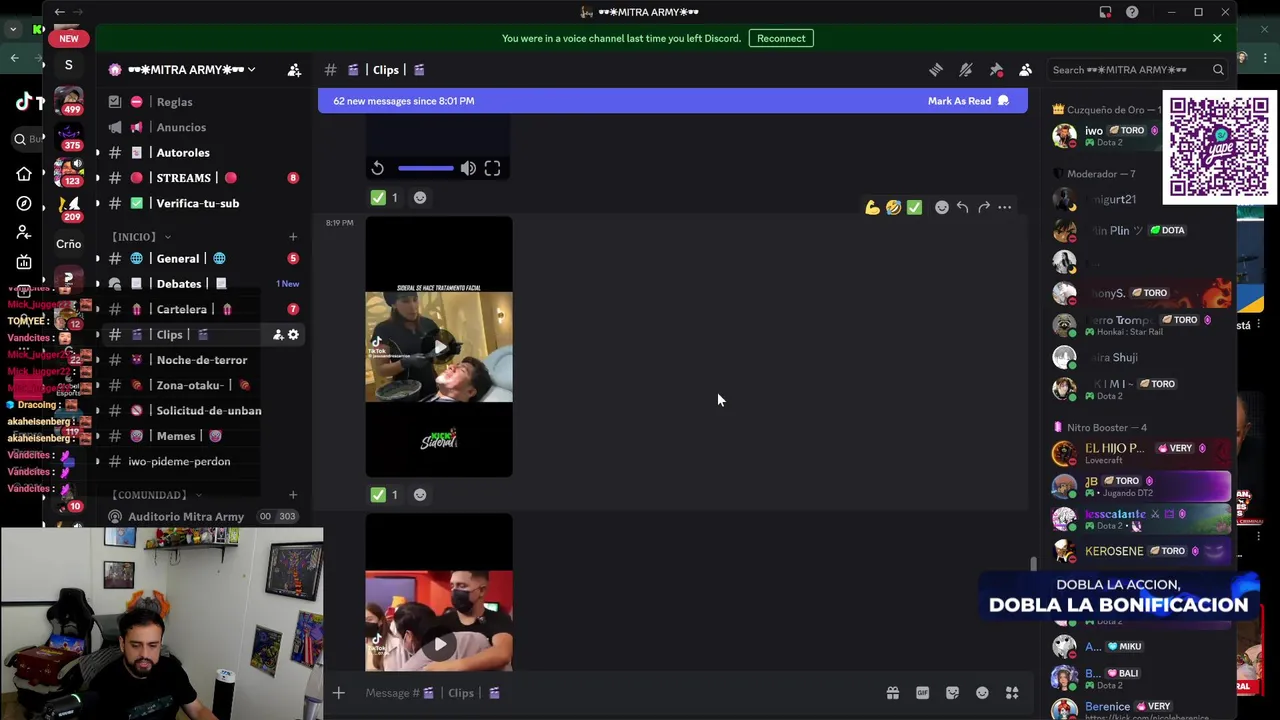1280x720 pixels.
Task: Open iwo-pideme-perdon channel
Action: pos(203,462)
